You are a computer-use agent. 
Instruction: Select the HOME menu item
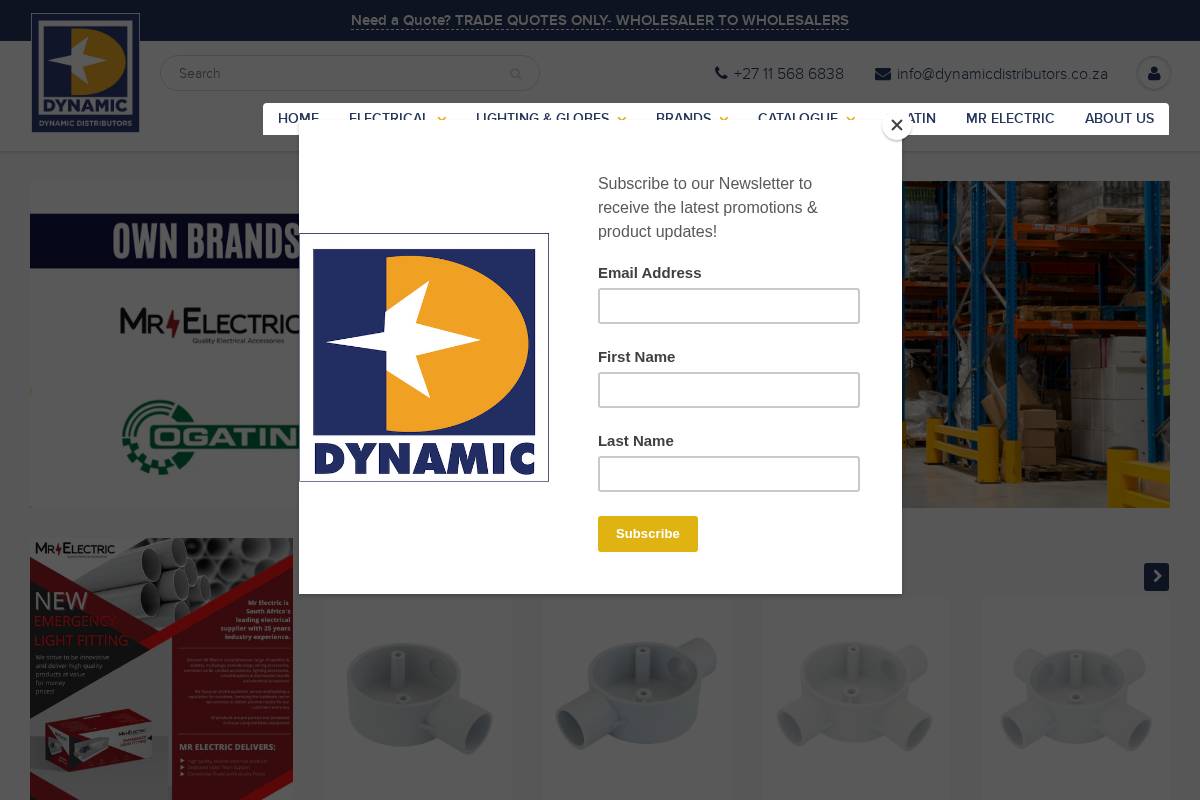(298, 119)
